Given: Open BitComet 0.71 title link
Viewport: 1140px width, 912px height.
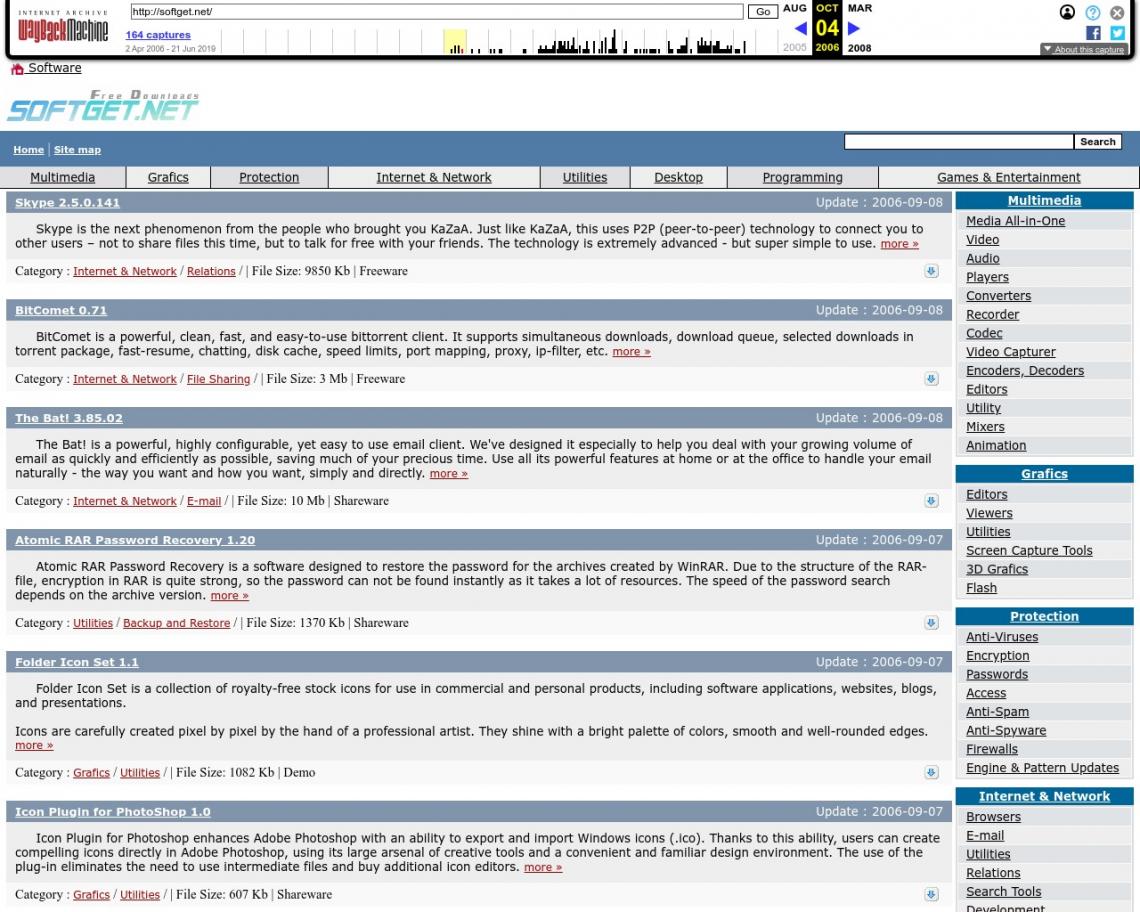Looking at the screenshot, I should [61, 311].
